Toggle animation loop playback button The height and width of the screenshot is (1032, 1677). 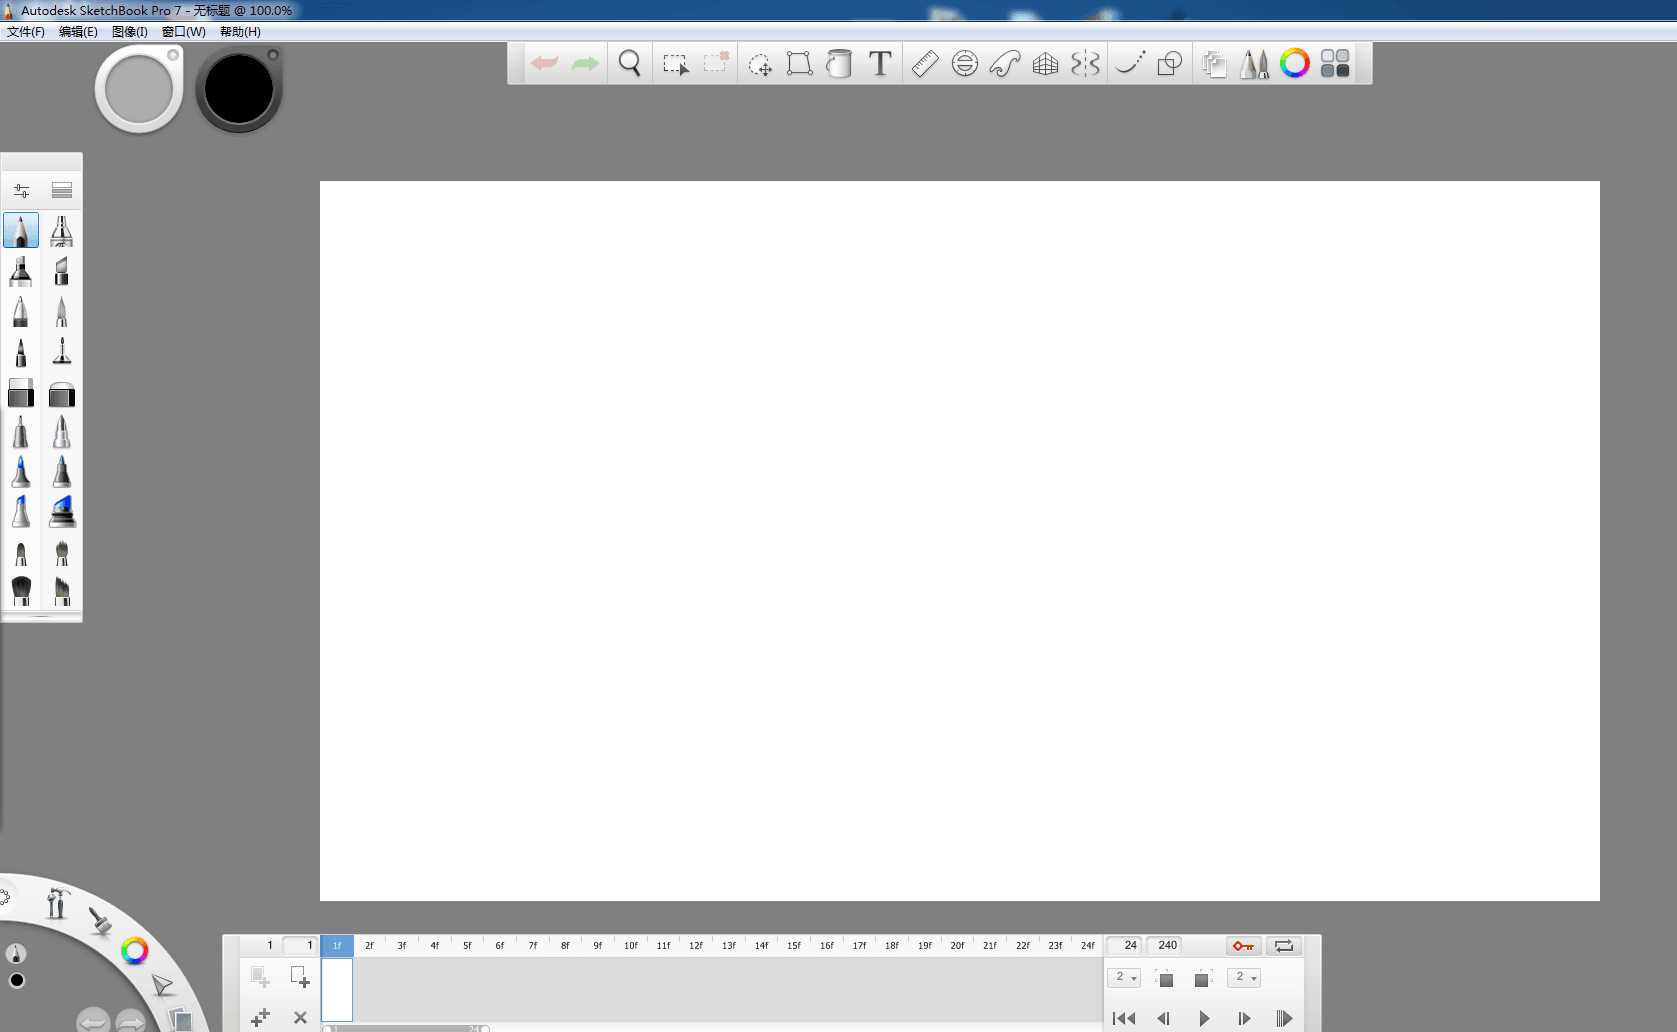(1284, 946)
